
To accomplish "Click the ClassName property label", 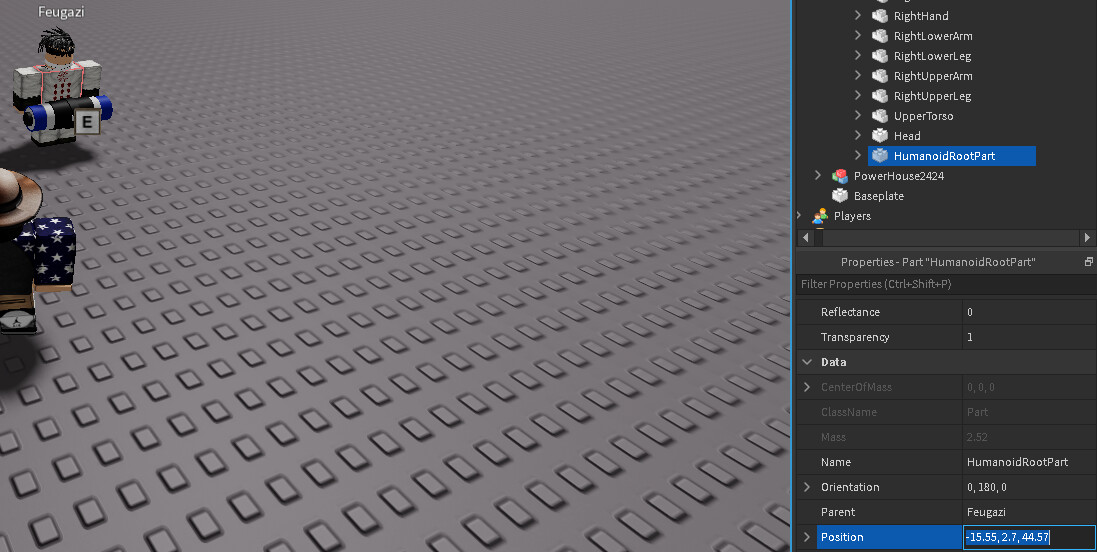I will pos(849,412).
